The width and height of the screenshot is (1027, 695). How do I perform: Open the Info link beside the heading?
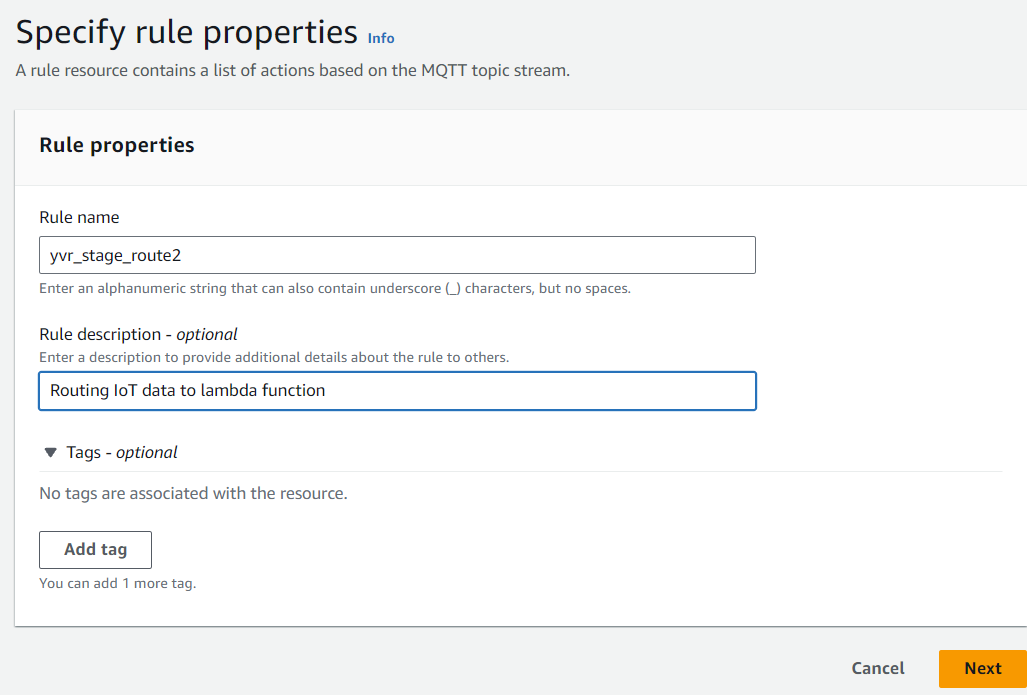(381, 38)
